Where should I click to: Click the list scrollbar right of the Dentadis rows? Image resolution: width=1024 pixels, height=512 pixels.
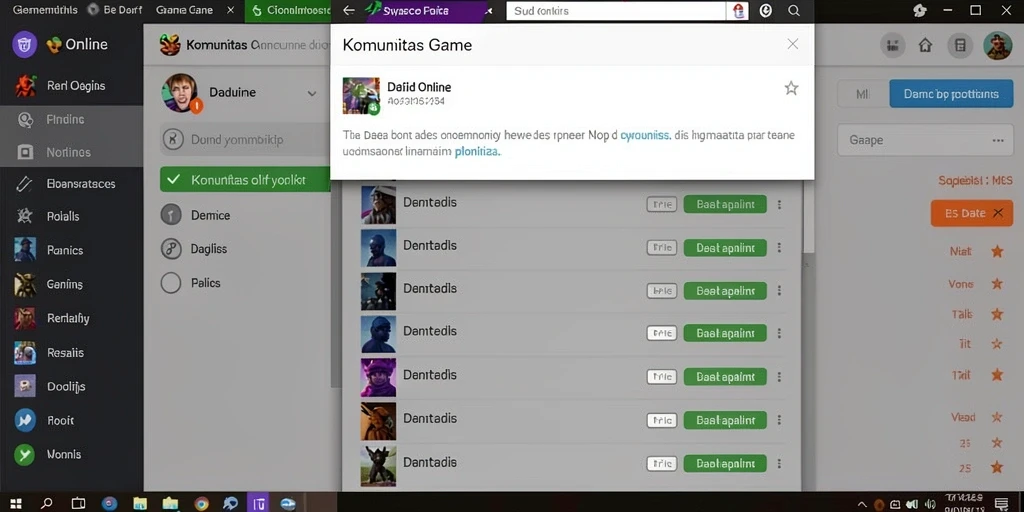(x=808, y=216)
